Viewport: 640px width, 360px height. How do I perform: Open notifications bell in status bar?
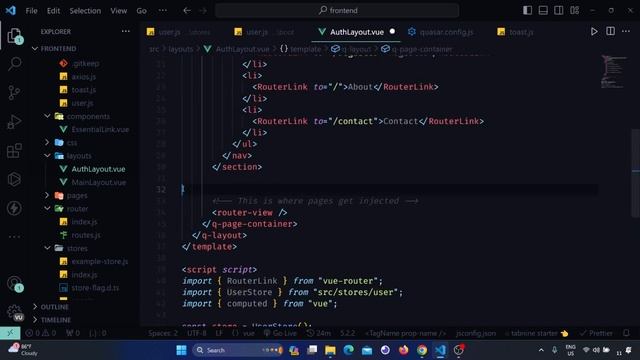(626, 333)
